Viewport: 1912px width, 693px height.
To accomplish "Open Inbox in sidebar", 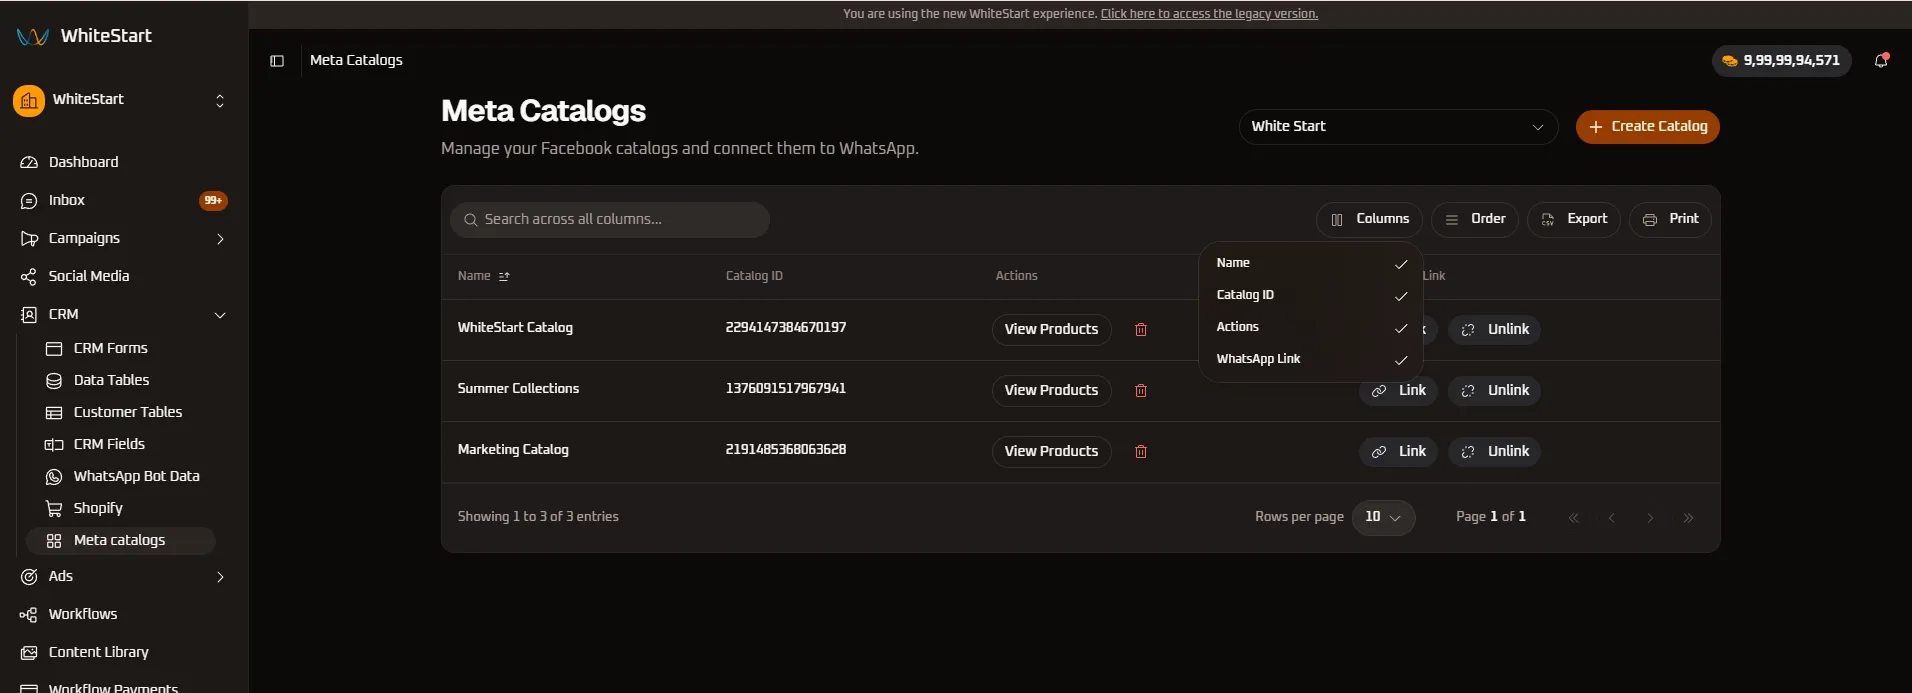I will [124, 200].
